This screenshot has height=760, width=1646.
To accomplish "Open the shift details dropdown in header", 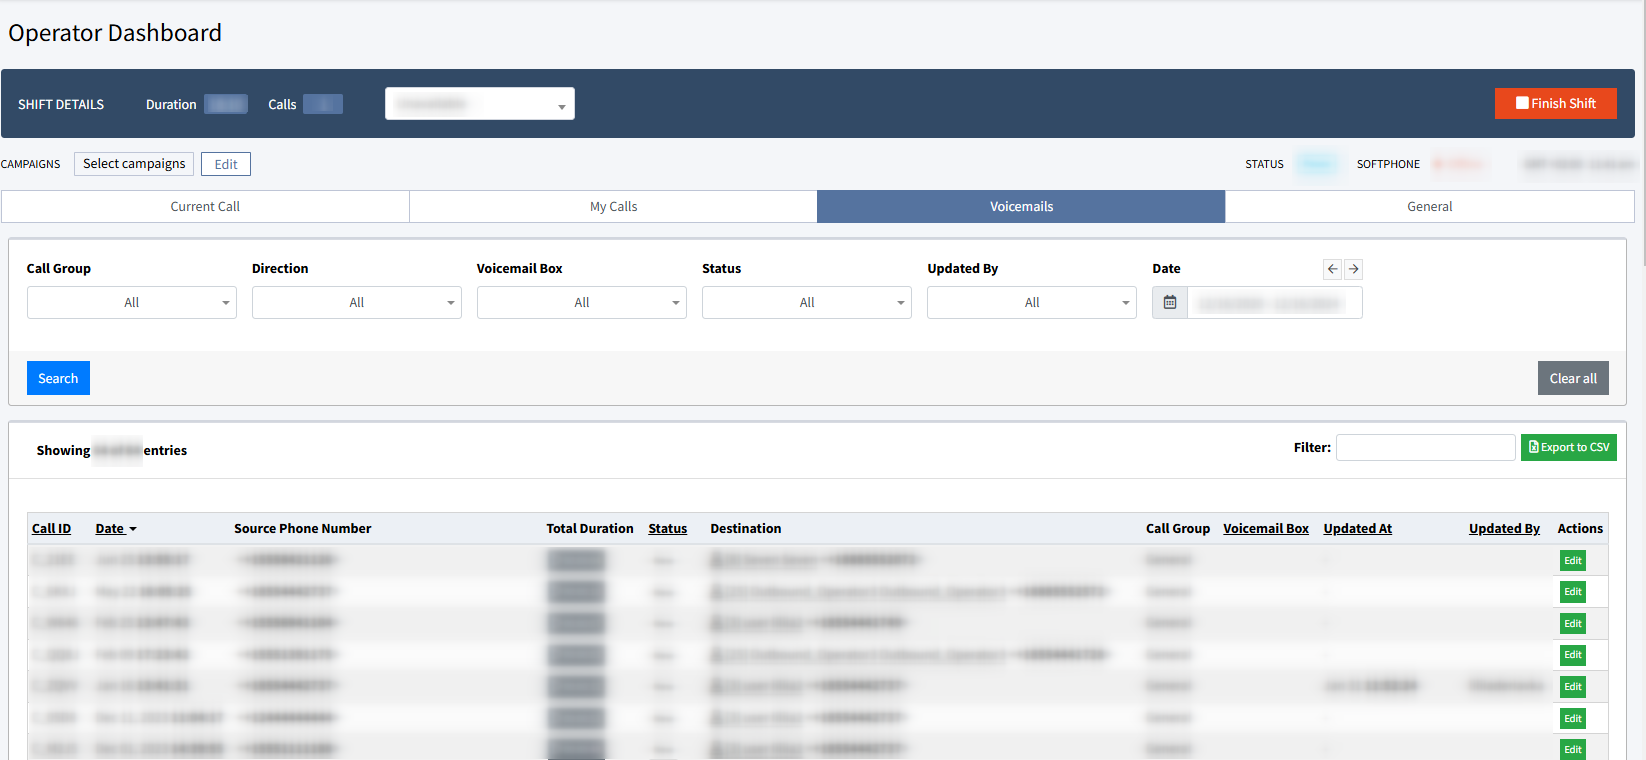I will click(480, 104).
